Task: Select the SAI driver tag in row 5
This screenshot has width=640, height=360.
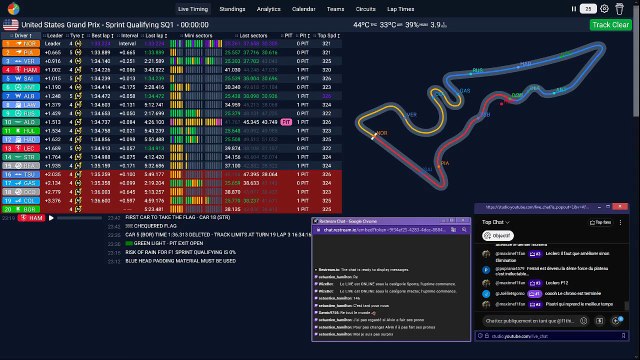Action: pos(21,78)
